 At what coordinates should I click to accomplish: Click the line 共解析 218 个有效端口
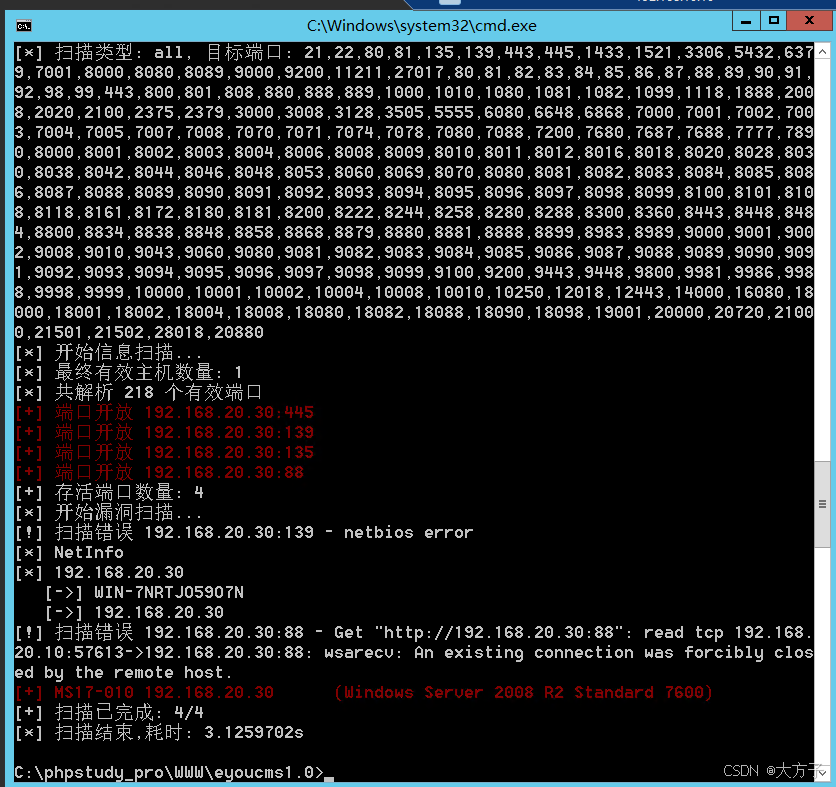(139, 392)
